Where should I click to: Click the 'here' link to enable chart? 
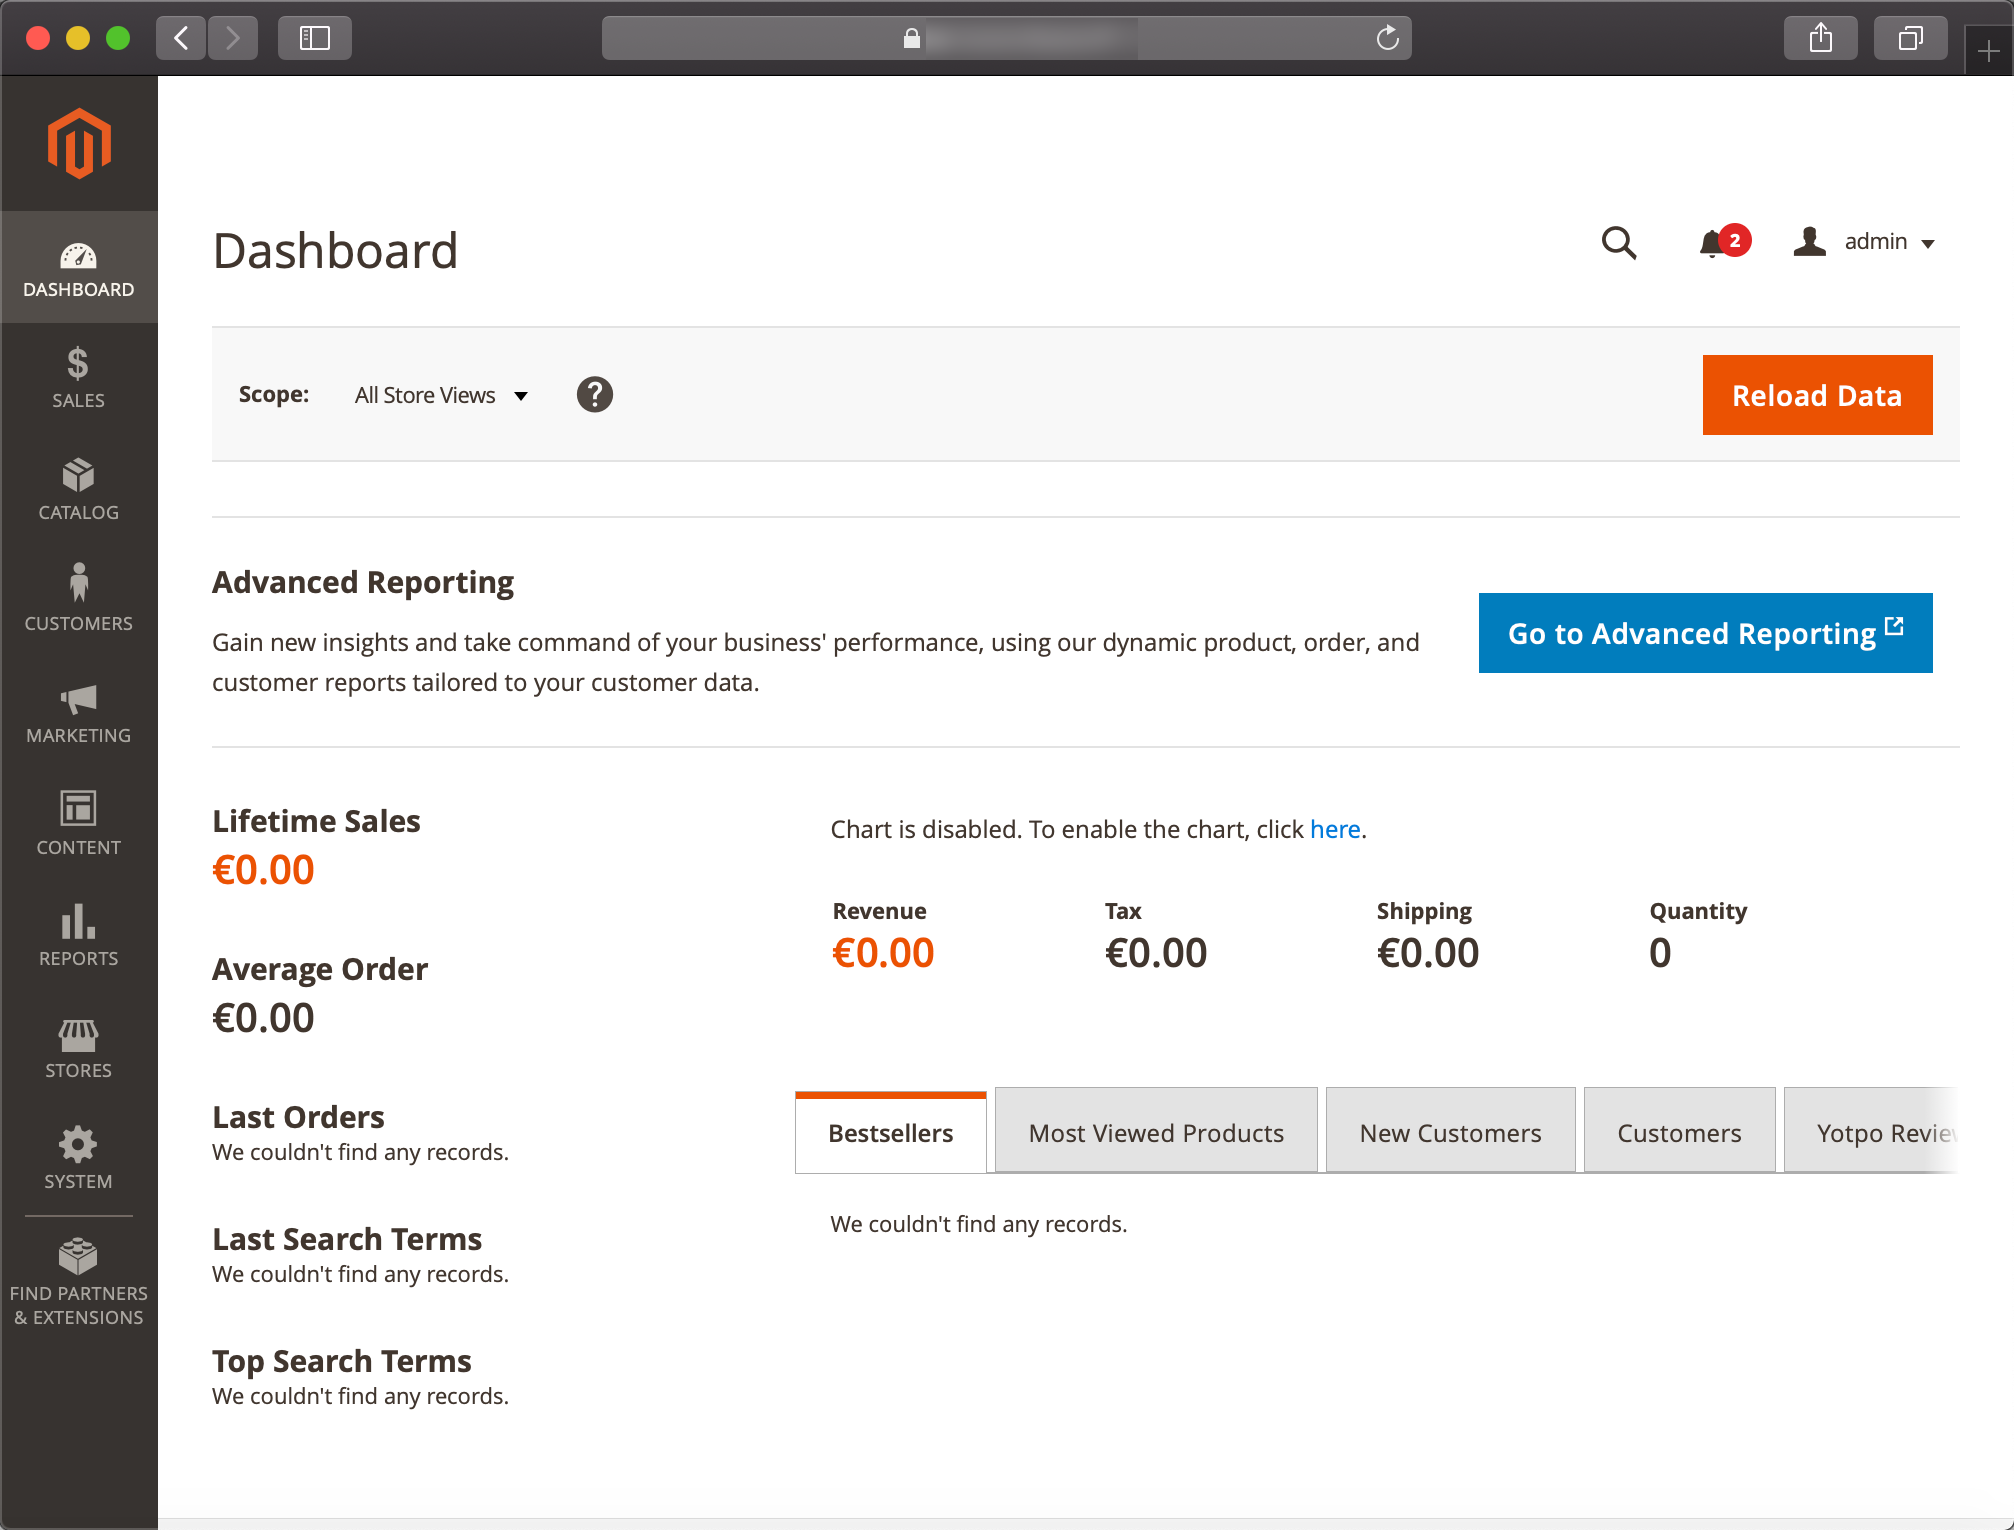pyautogui.click(x=1334, y=829)
